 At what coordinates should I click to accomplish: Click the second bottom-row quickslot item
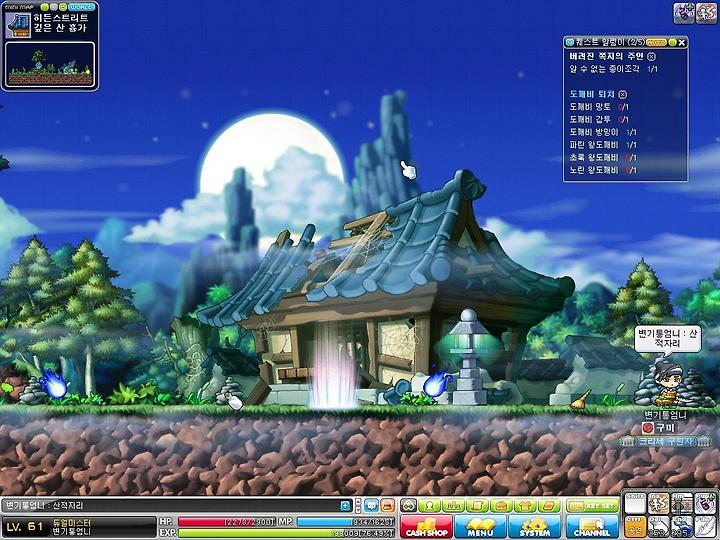658,527
